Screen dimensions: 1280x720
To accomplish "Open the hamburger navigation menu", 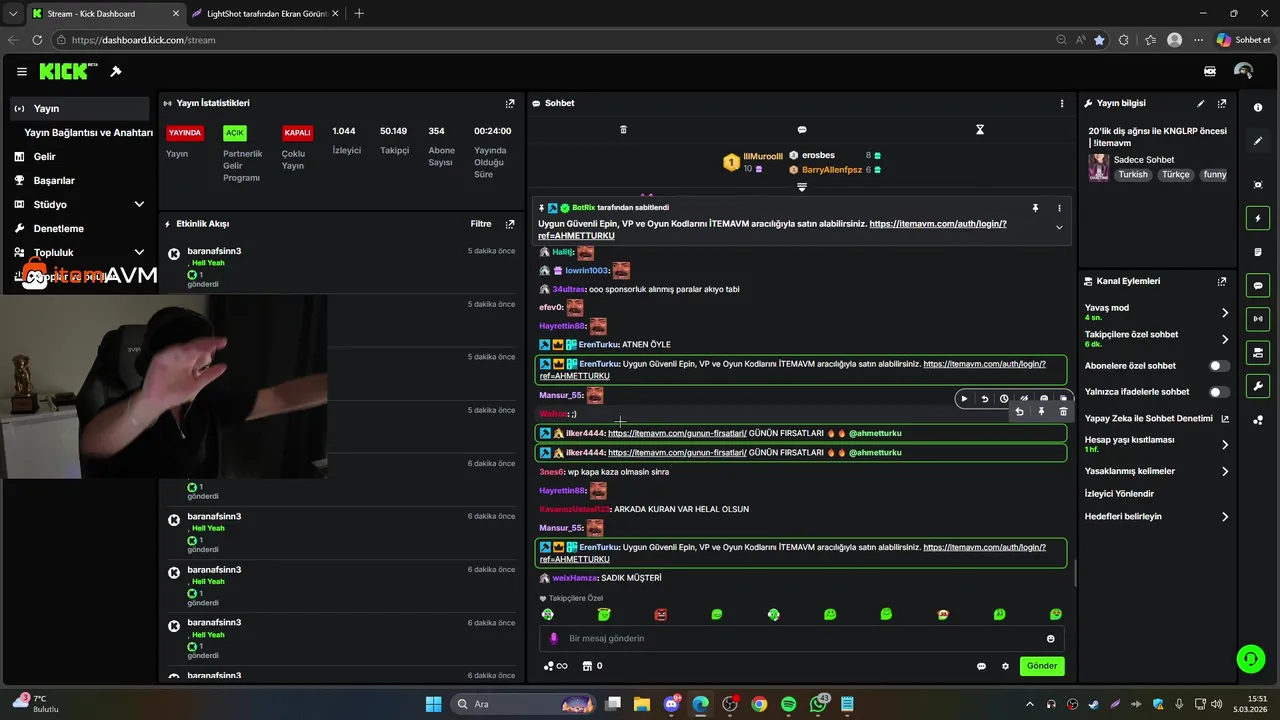I will coord(22,72).
